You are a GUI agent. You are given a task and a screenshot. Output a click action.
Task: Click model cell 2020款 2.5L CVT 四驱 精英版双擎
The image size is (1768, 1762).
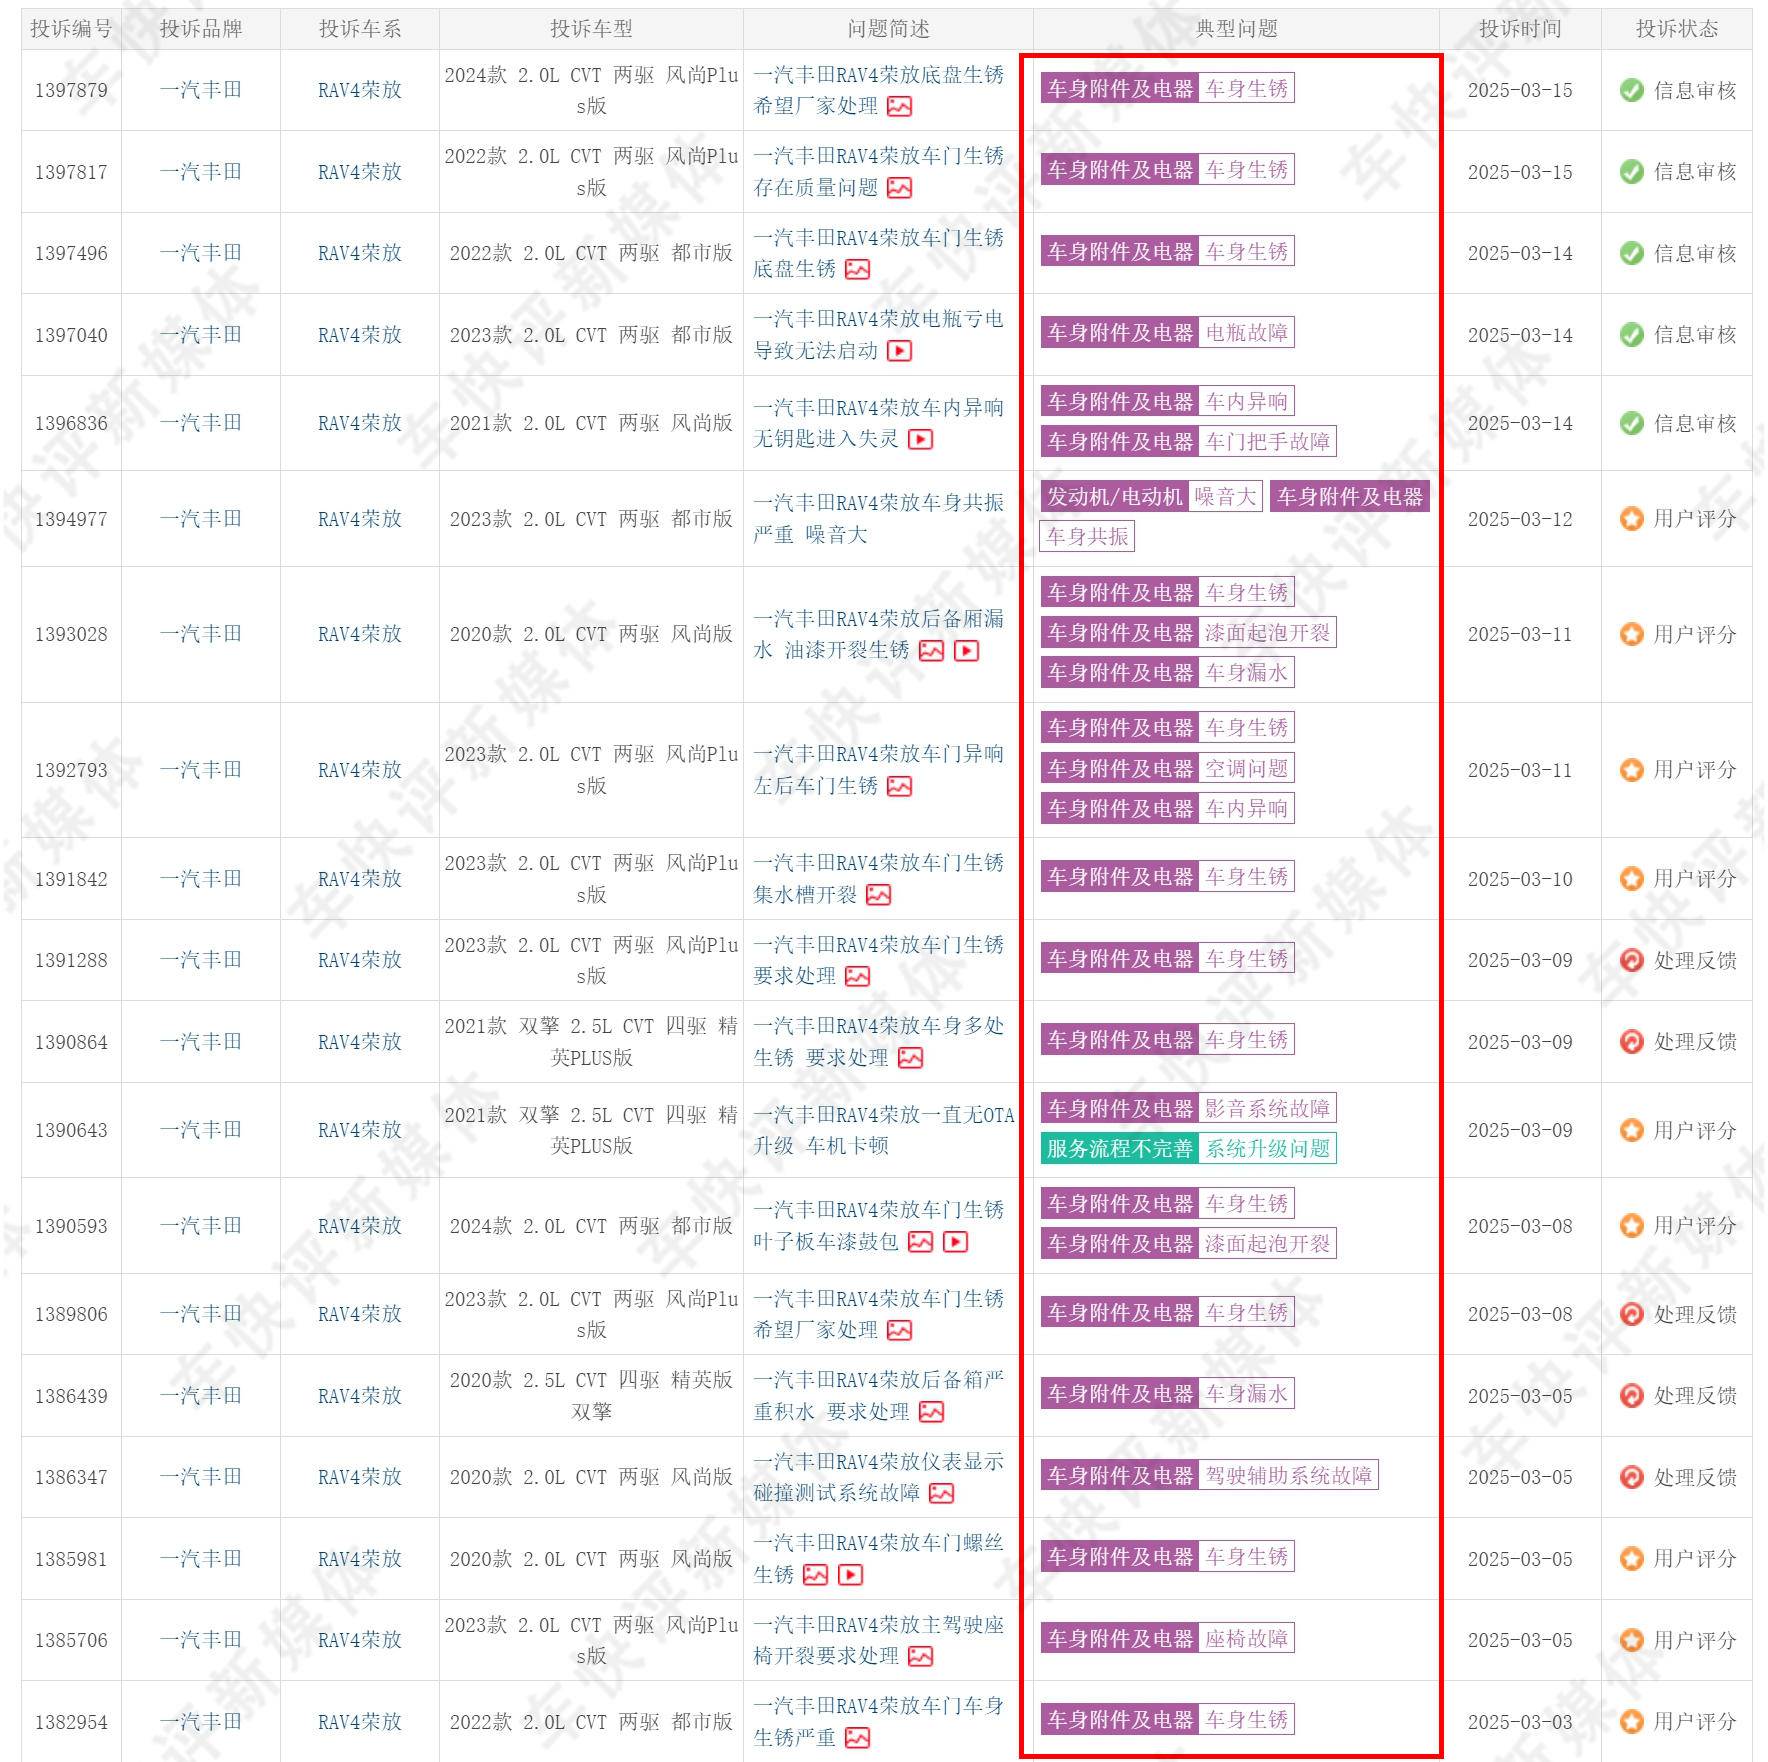(x=591, y=1396)
